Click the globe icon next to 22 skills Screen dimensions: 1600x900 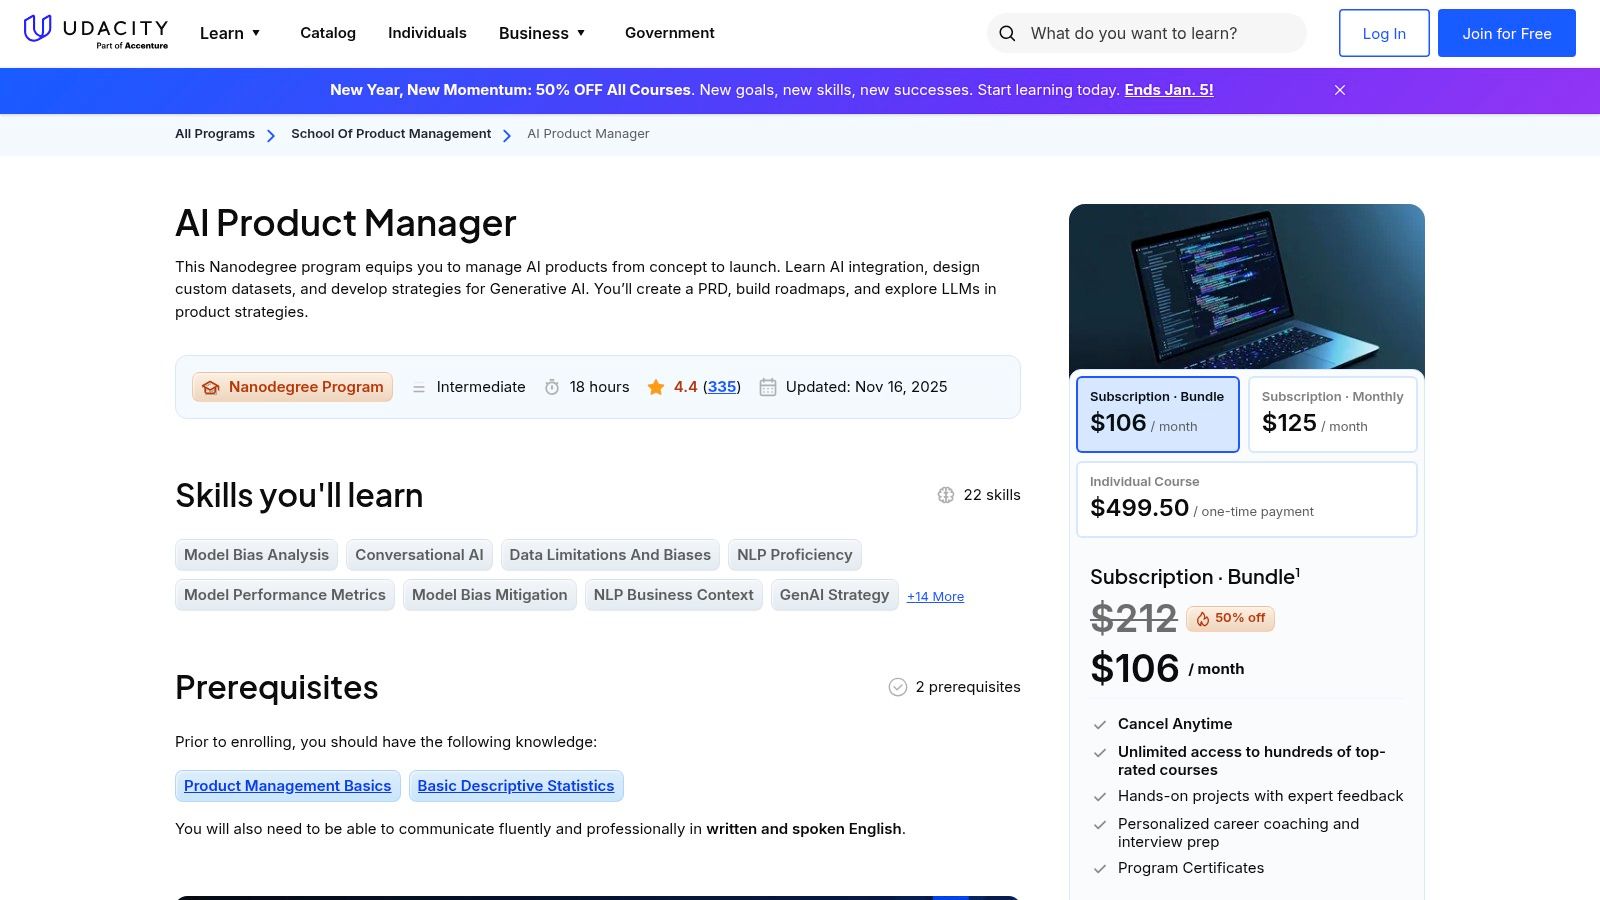(946, 494)
